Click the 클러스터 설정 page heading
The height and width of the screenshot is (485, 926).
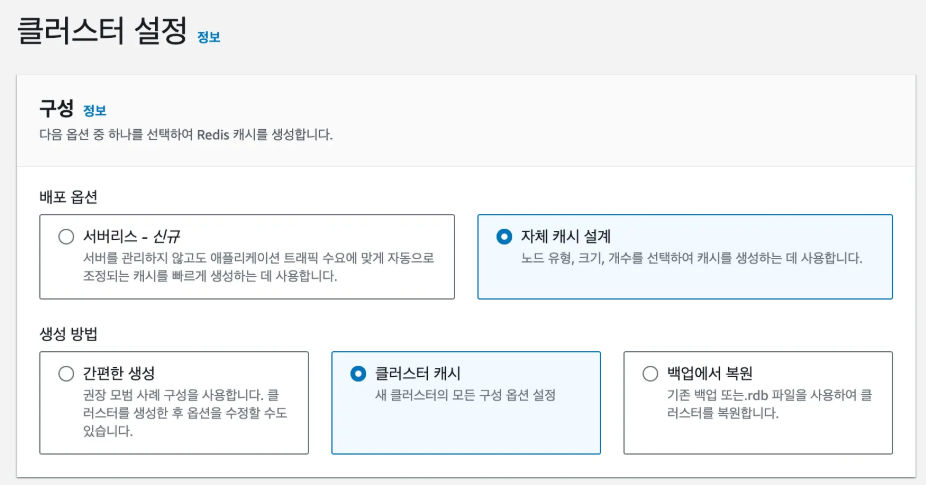pos(102,31)
